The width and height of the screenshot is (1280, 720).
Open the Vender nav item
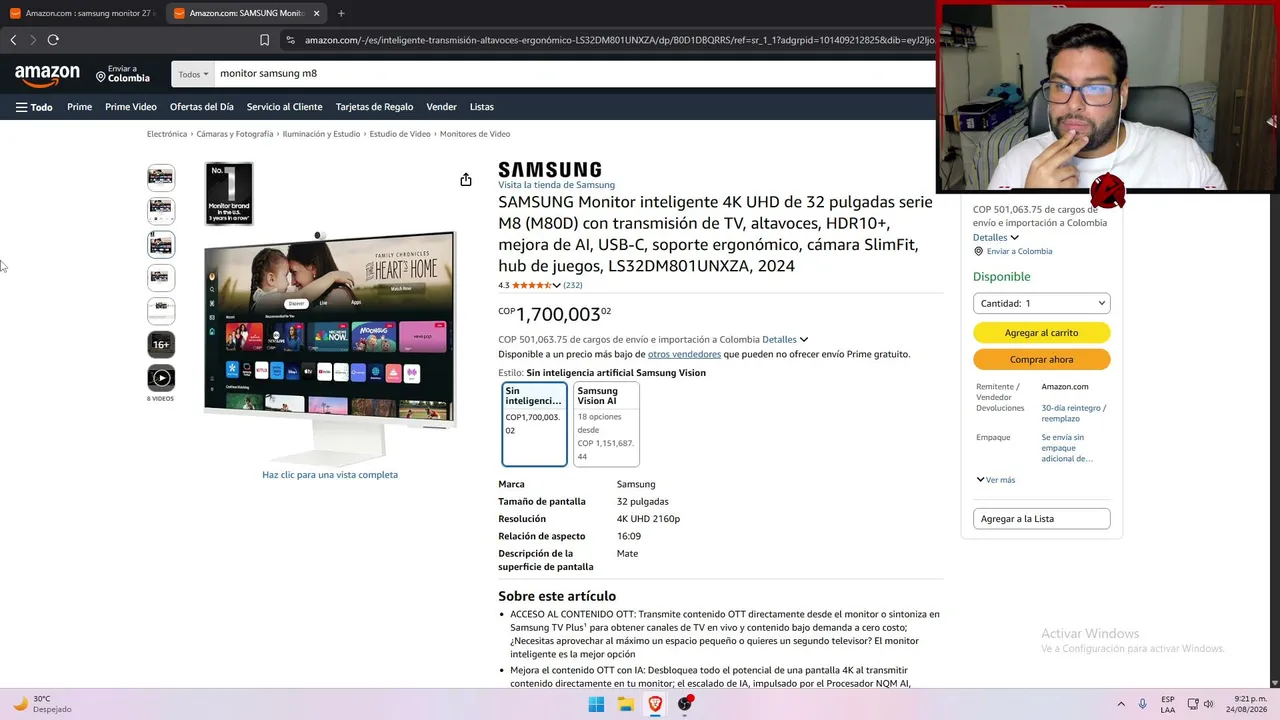(442, 107)
